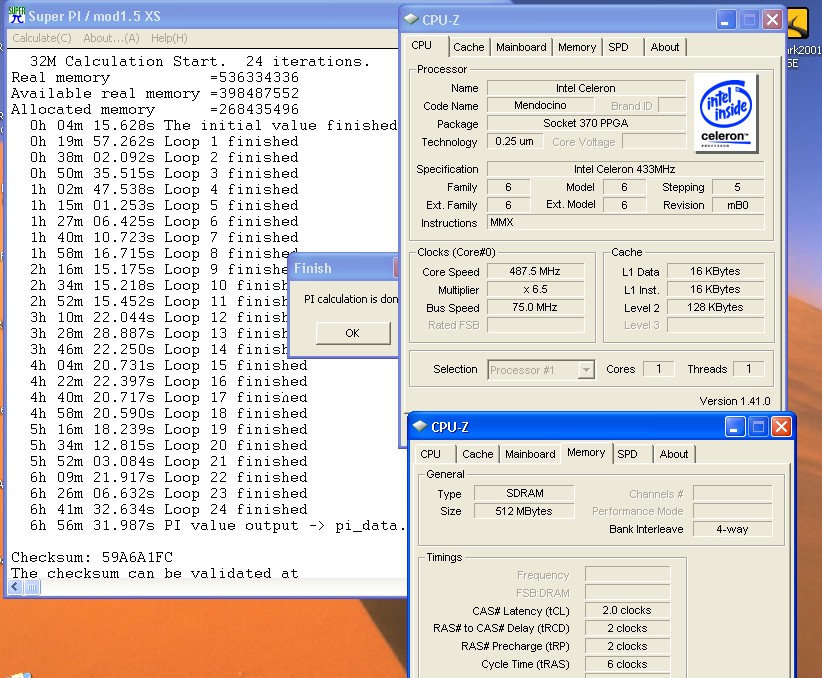Click the Finish dialog title bar
This screenshot has height=678, width=822.
[x=343, y=268]
